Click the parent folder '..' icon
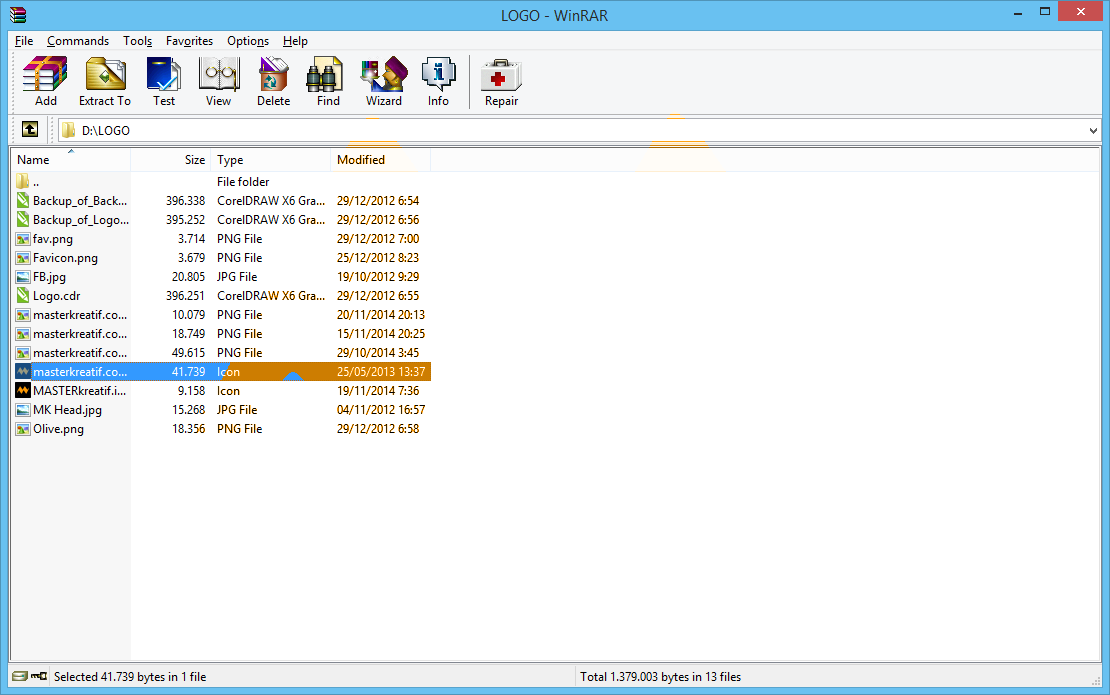Image resolution: width=1110 pixels, height=695 pixels. [x=23, y=181]
